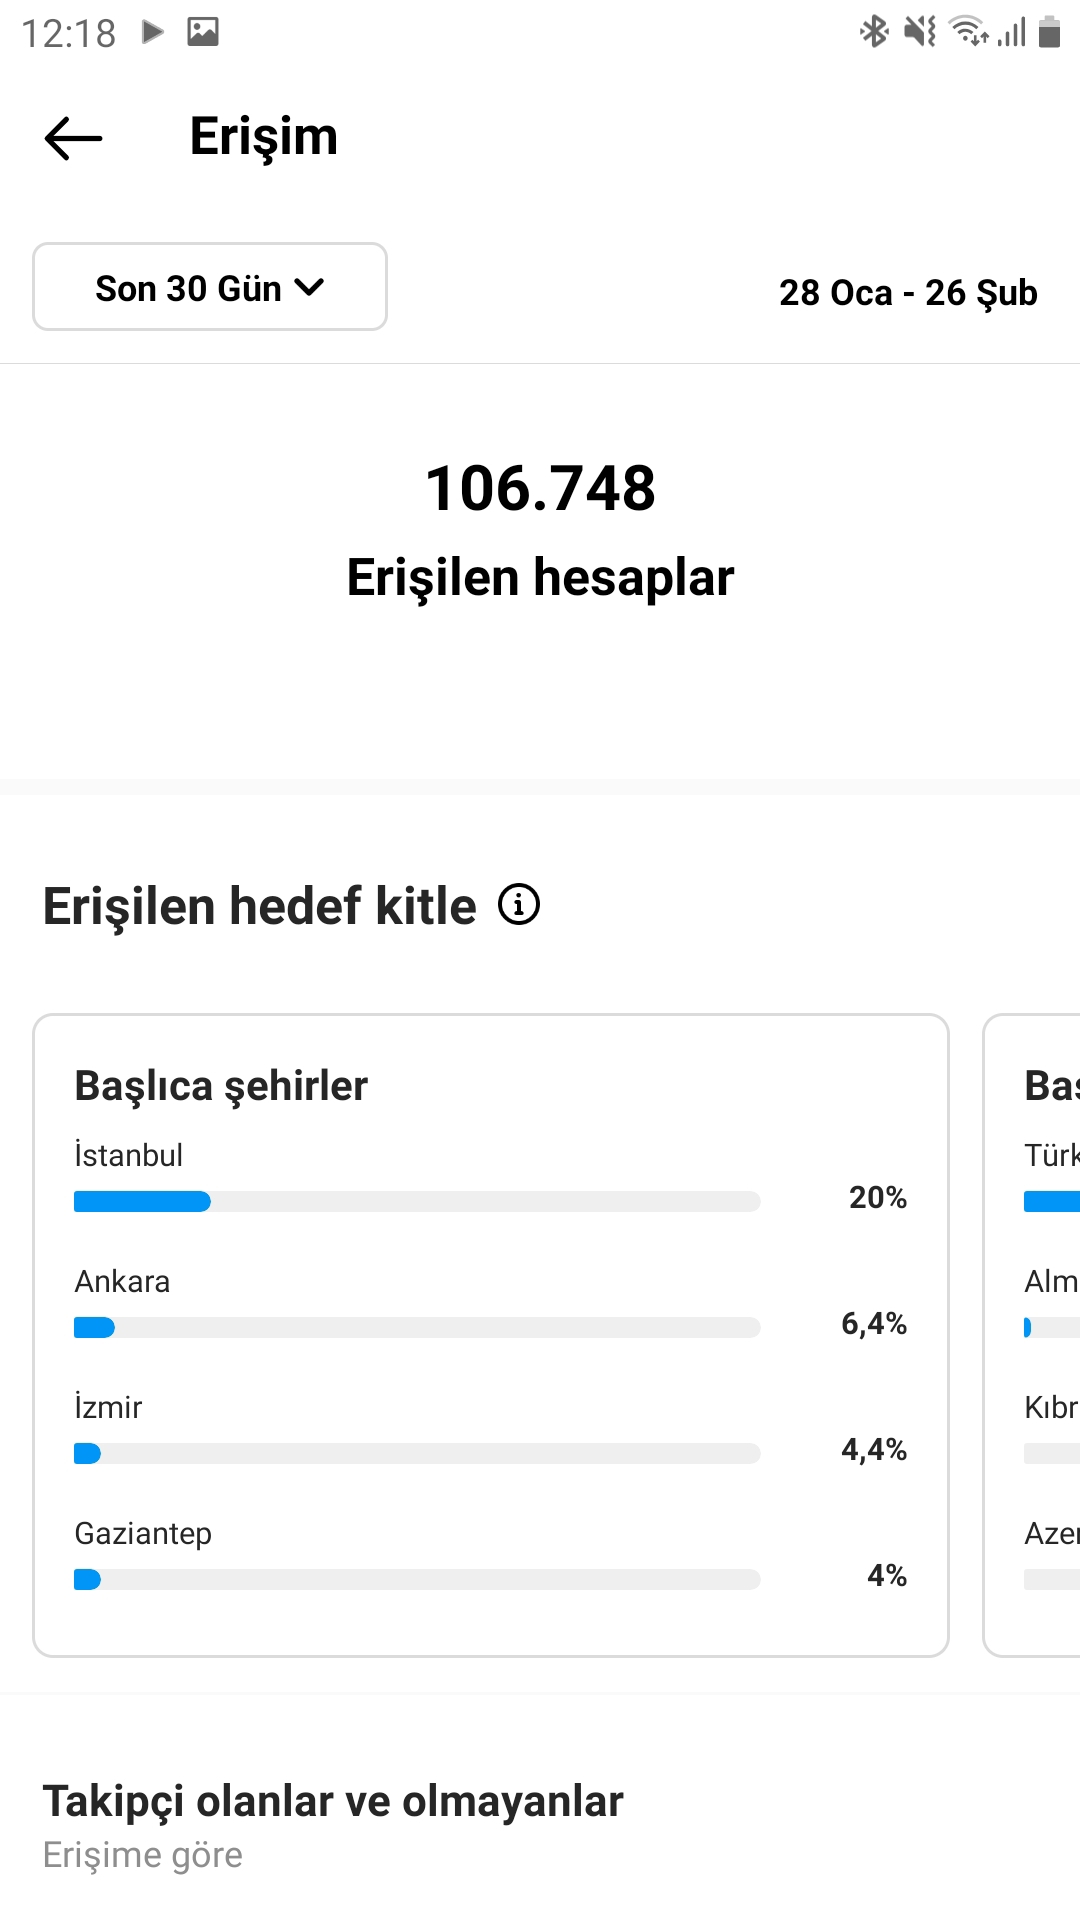The width and height of the screenshot is (1080, 1920).
Task: Tap the image notification icon
Action: (x=203, y=32)
